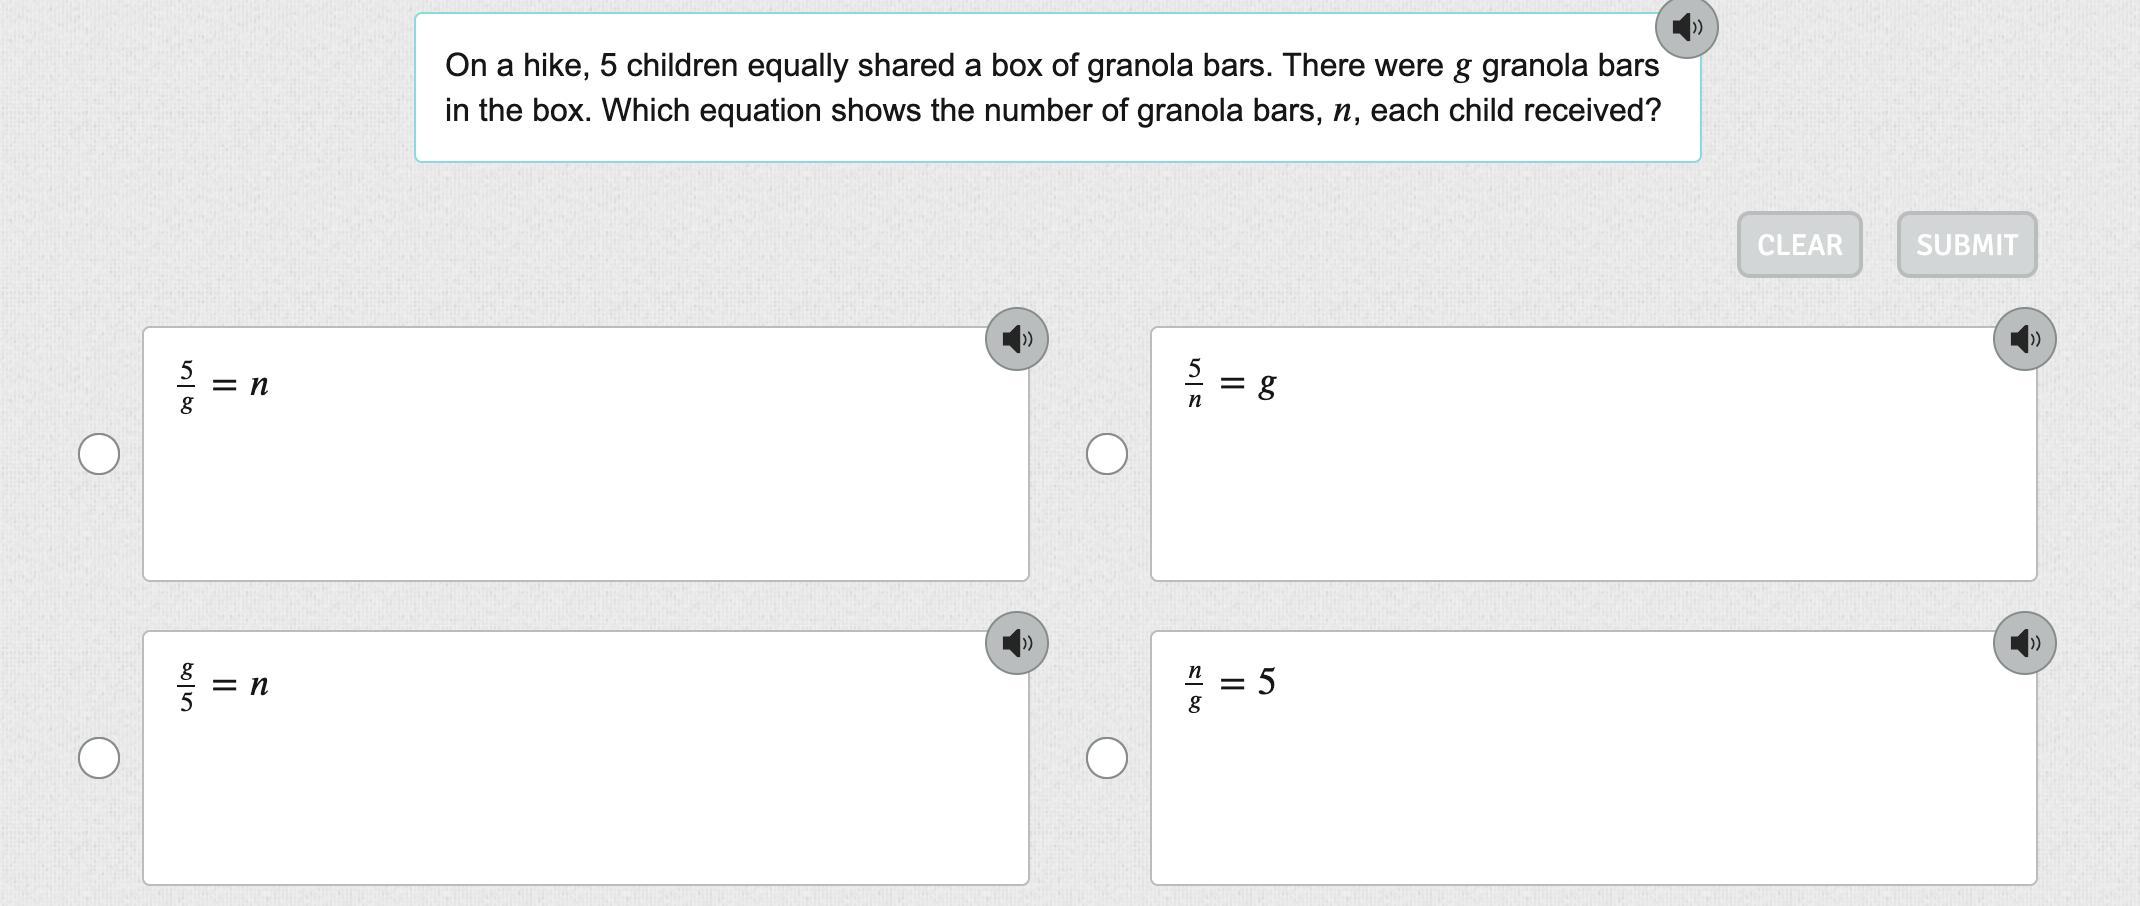Play audio for the n/g = 5 answer
The image size is (2140, 906).
(2024, 643)
